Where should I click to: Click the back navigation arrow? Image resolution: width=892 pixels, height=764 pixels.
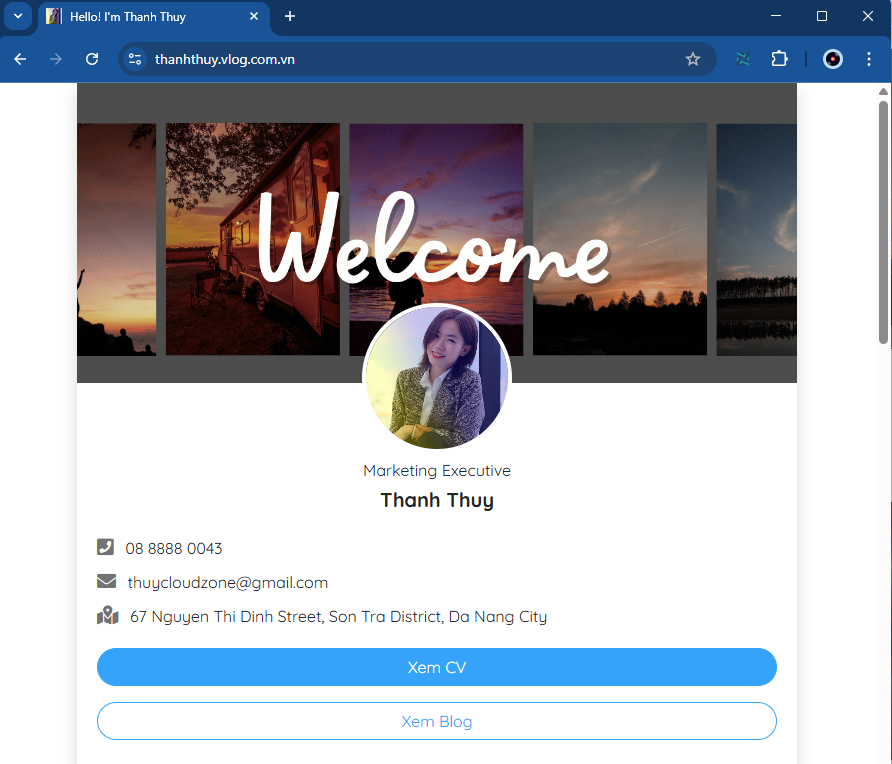click(20, 59)
